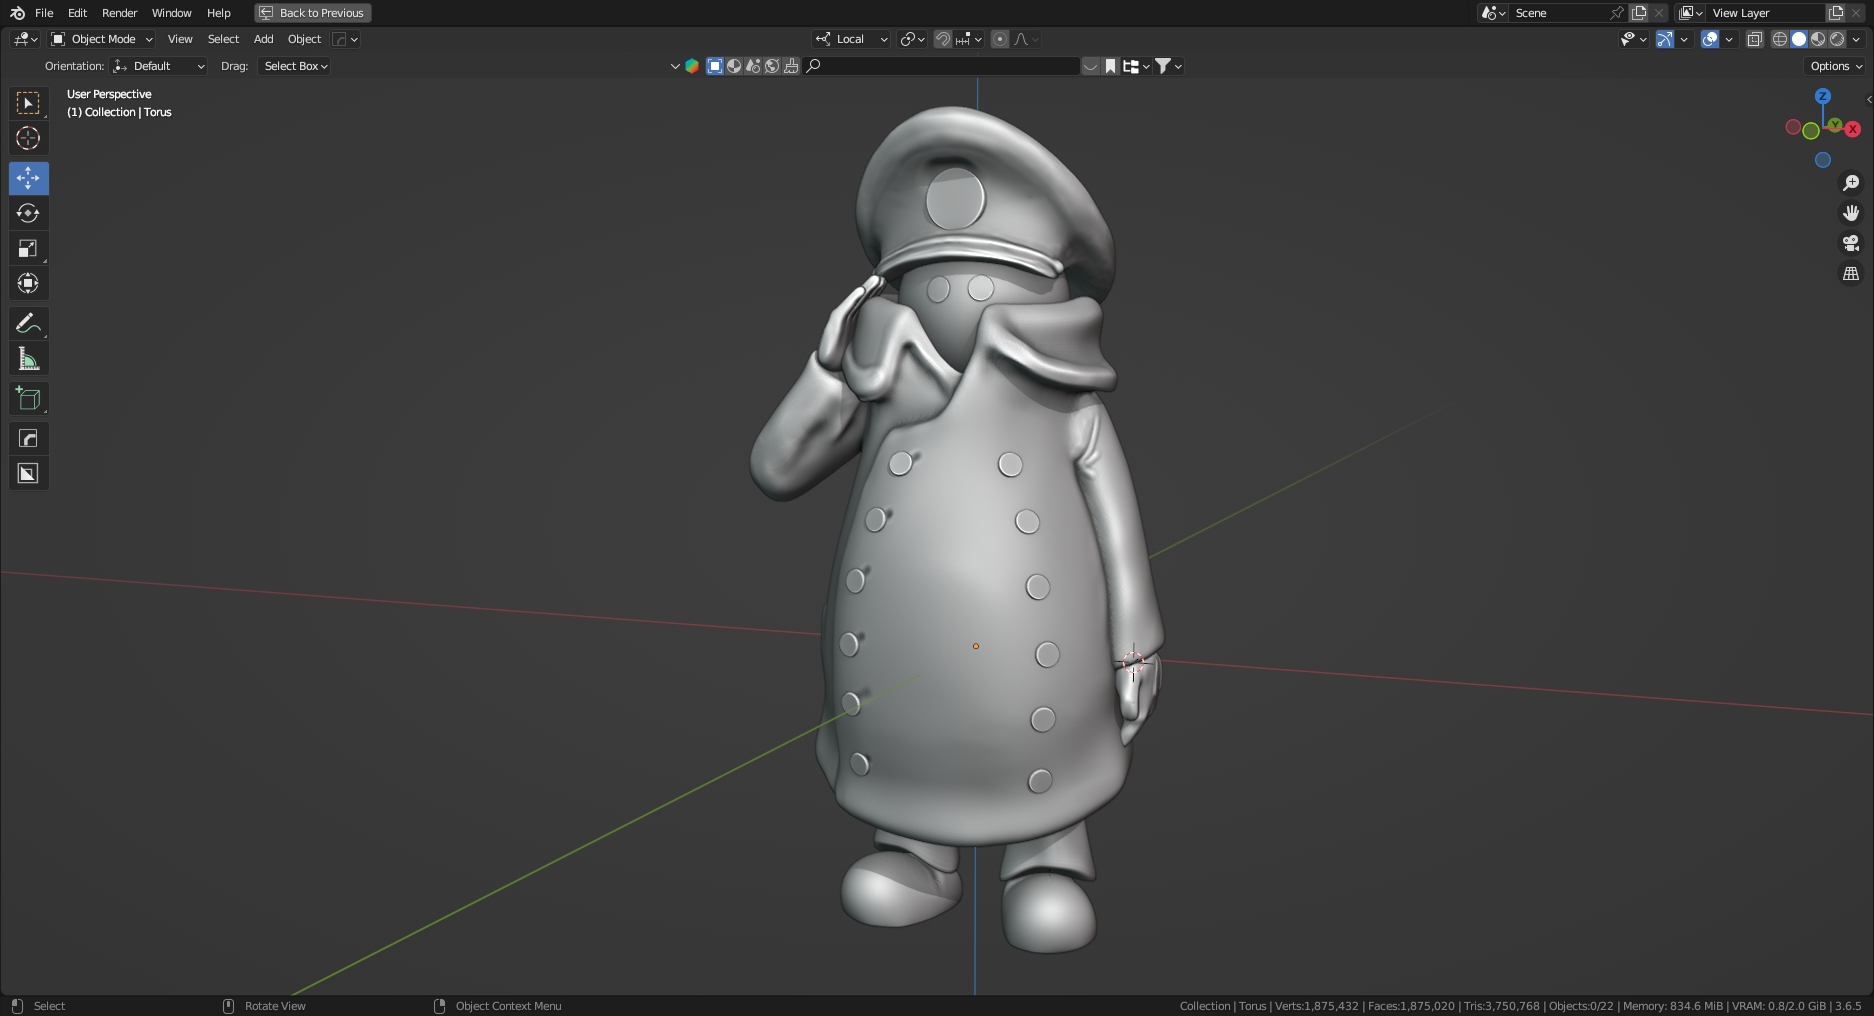Open the Window menu
1874x1016 pixels.
(x=171, y=13)
